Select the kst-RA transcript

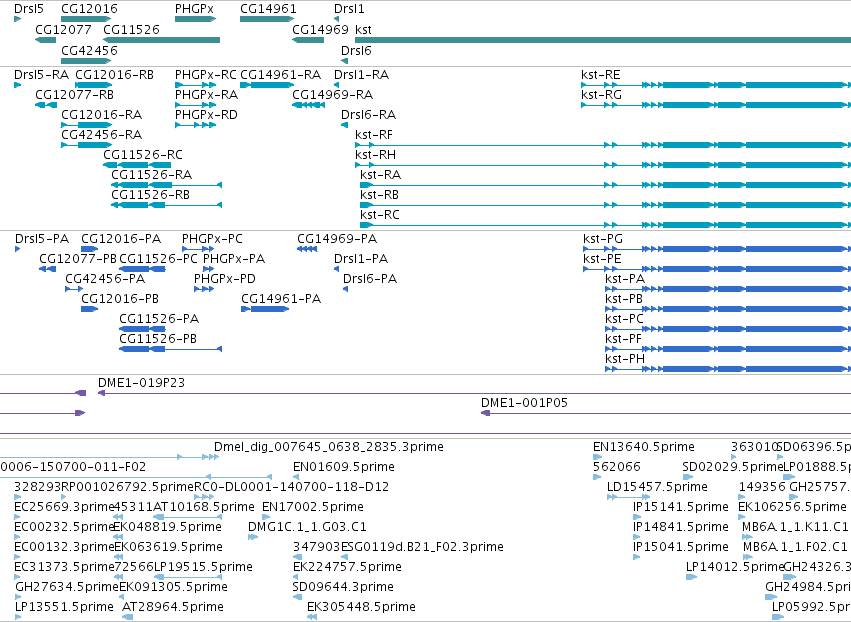[606, 185]
